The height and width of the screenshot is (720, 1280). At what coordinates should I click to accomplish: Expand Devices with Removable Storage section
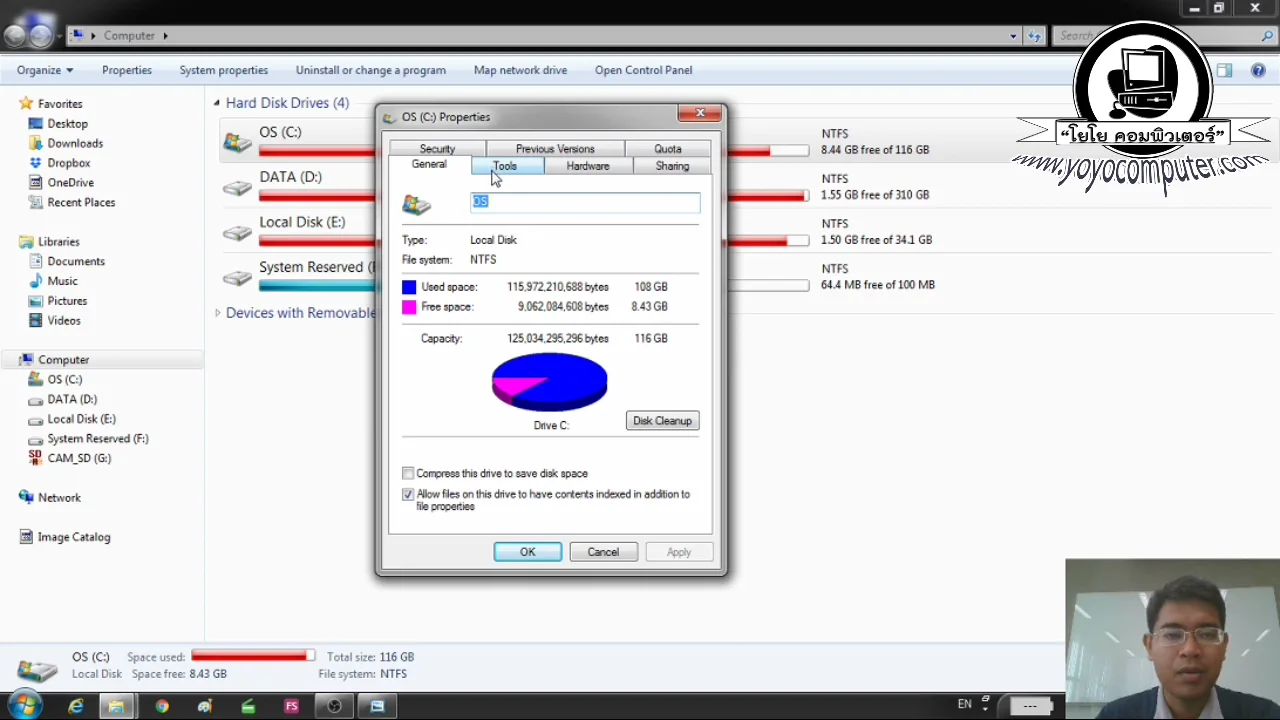(x=218, y=313)
